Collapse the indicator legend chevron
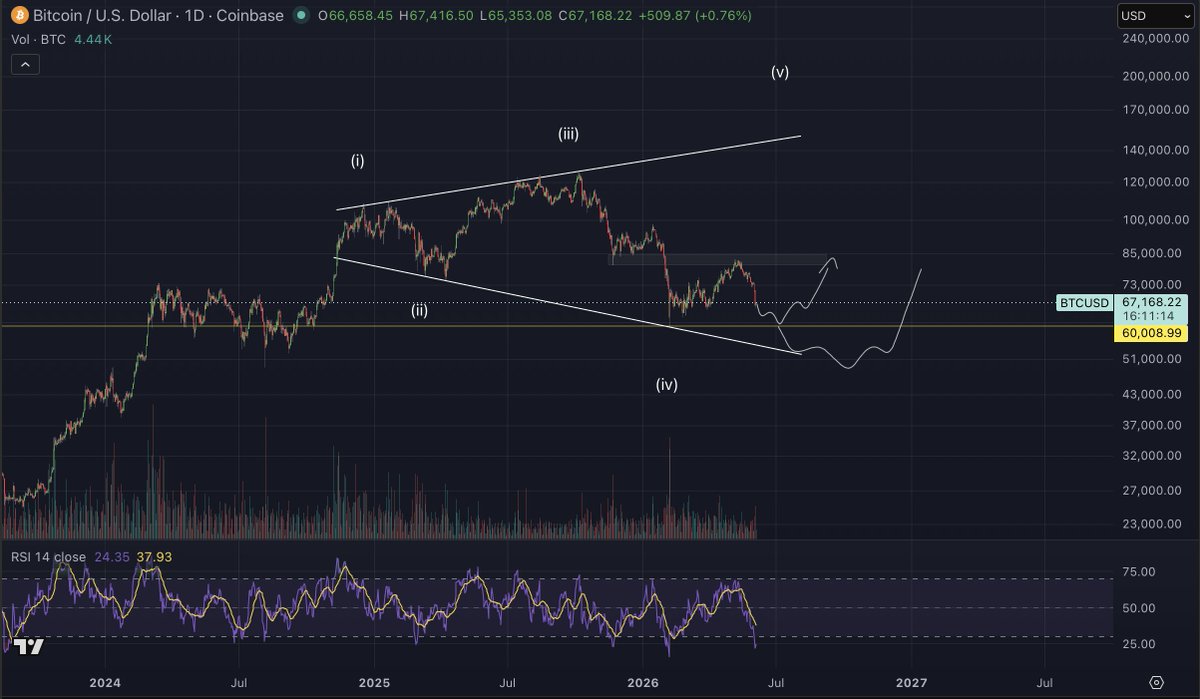Screen dimensions: 1200x699 click(25, 64)
